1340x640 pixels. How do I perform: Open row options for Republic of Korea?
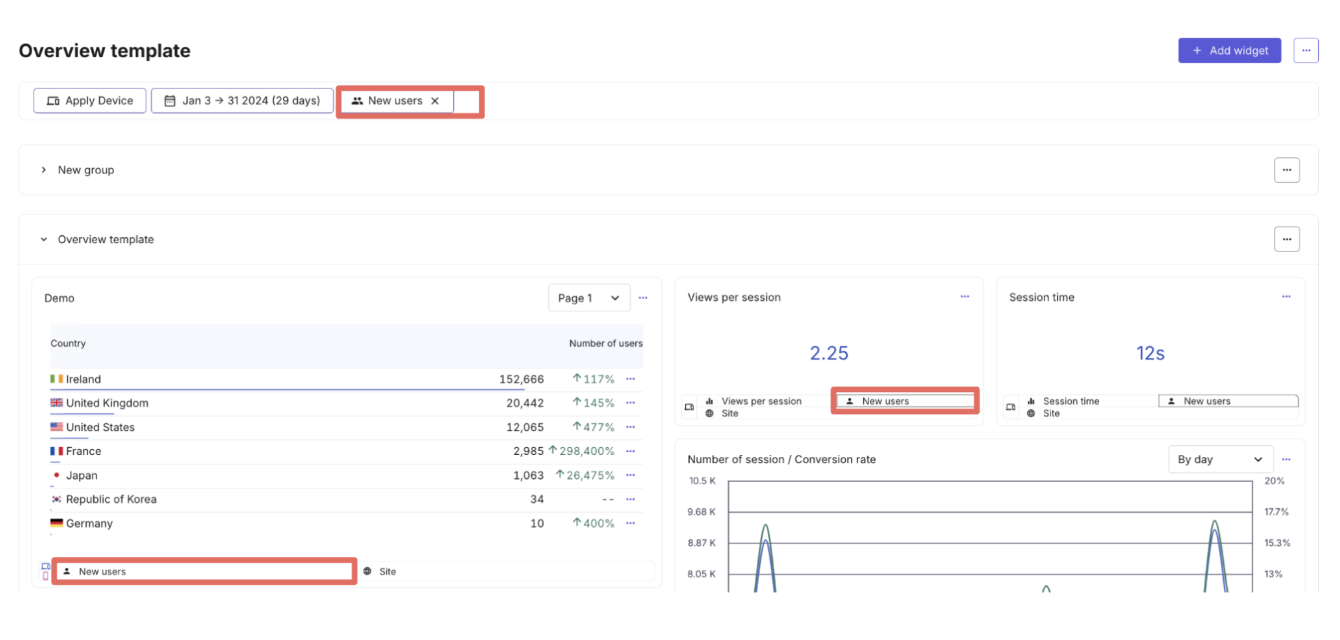click(630, 499)
